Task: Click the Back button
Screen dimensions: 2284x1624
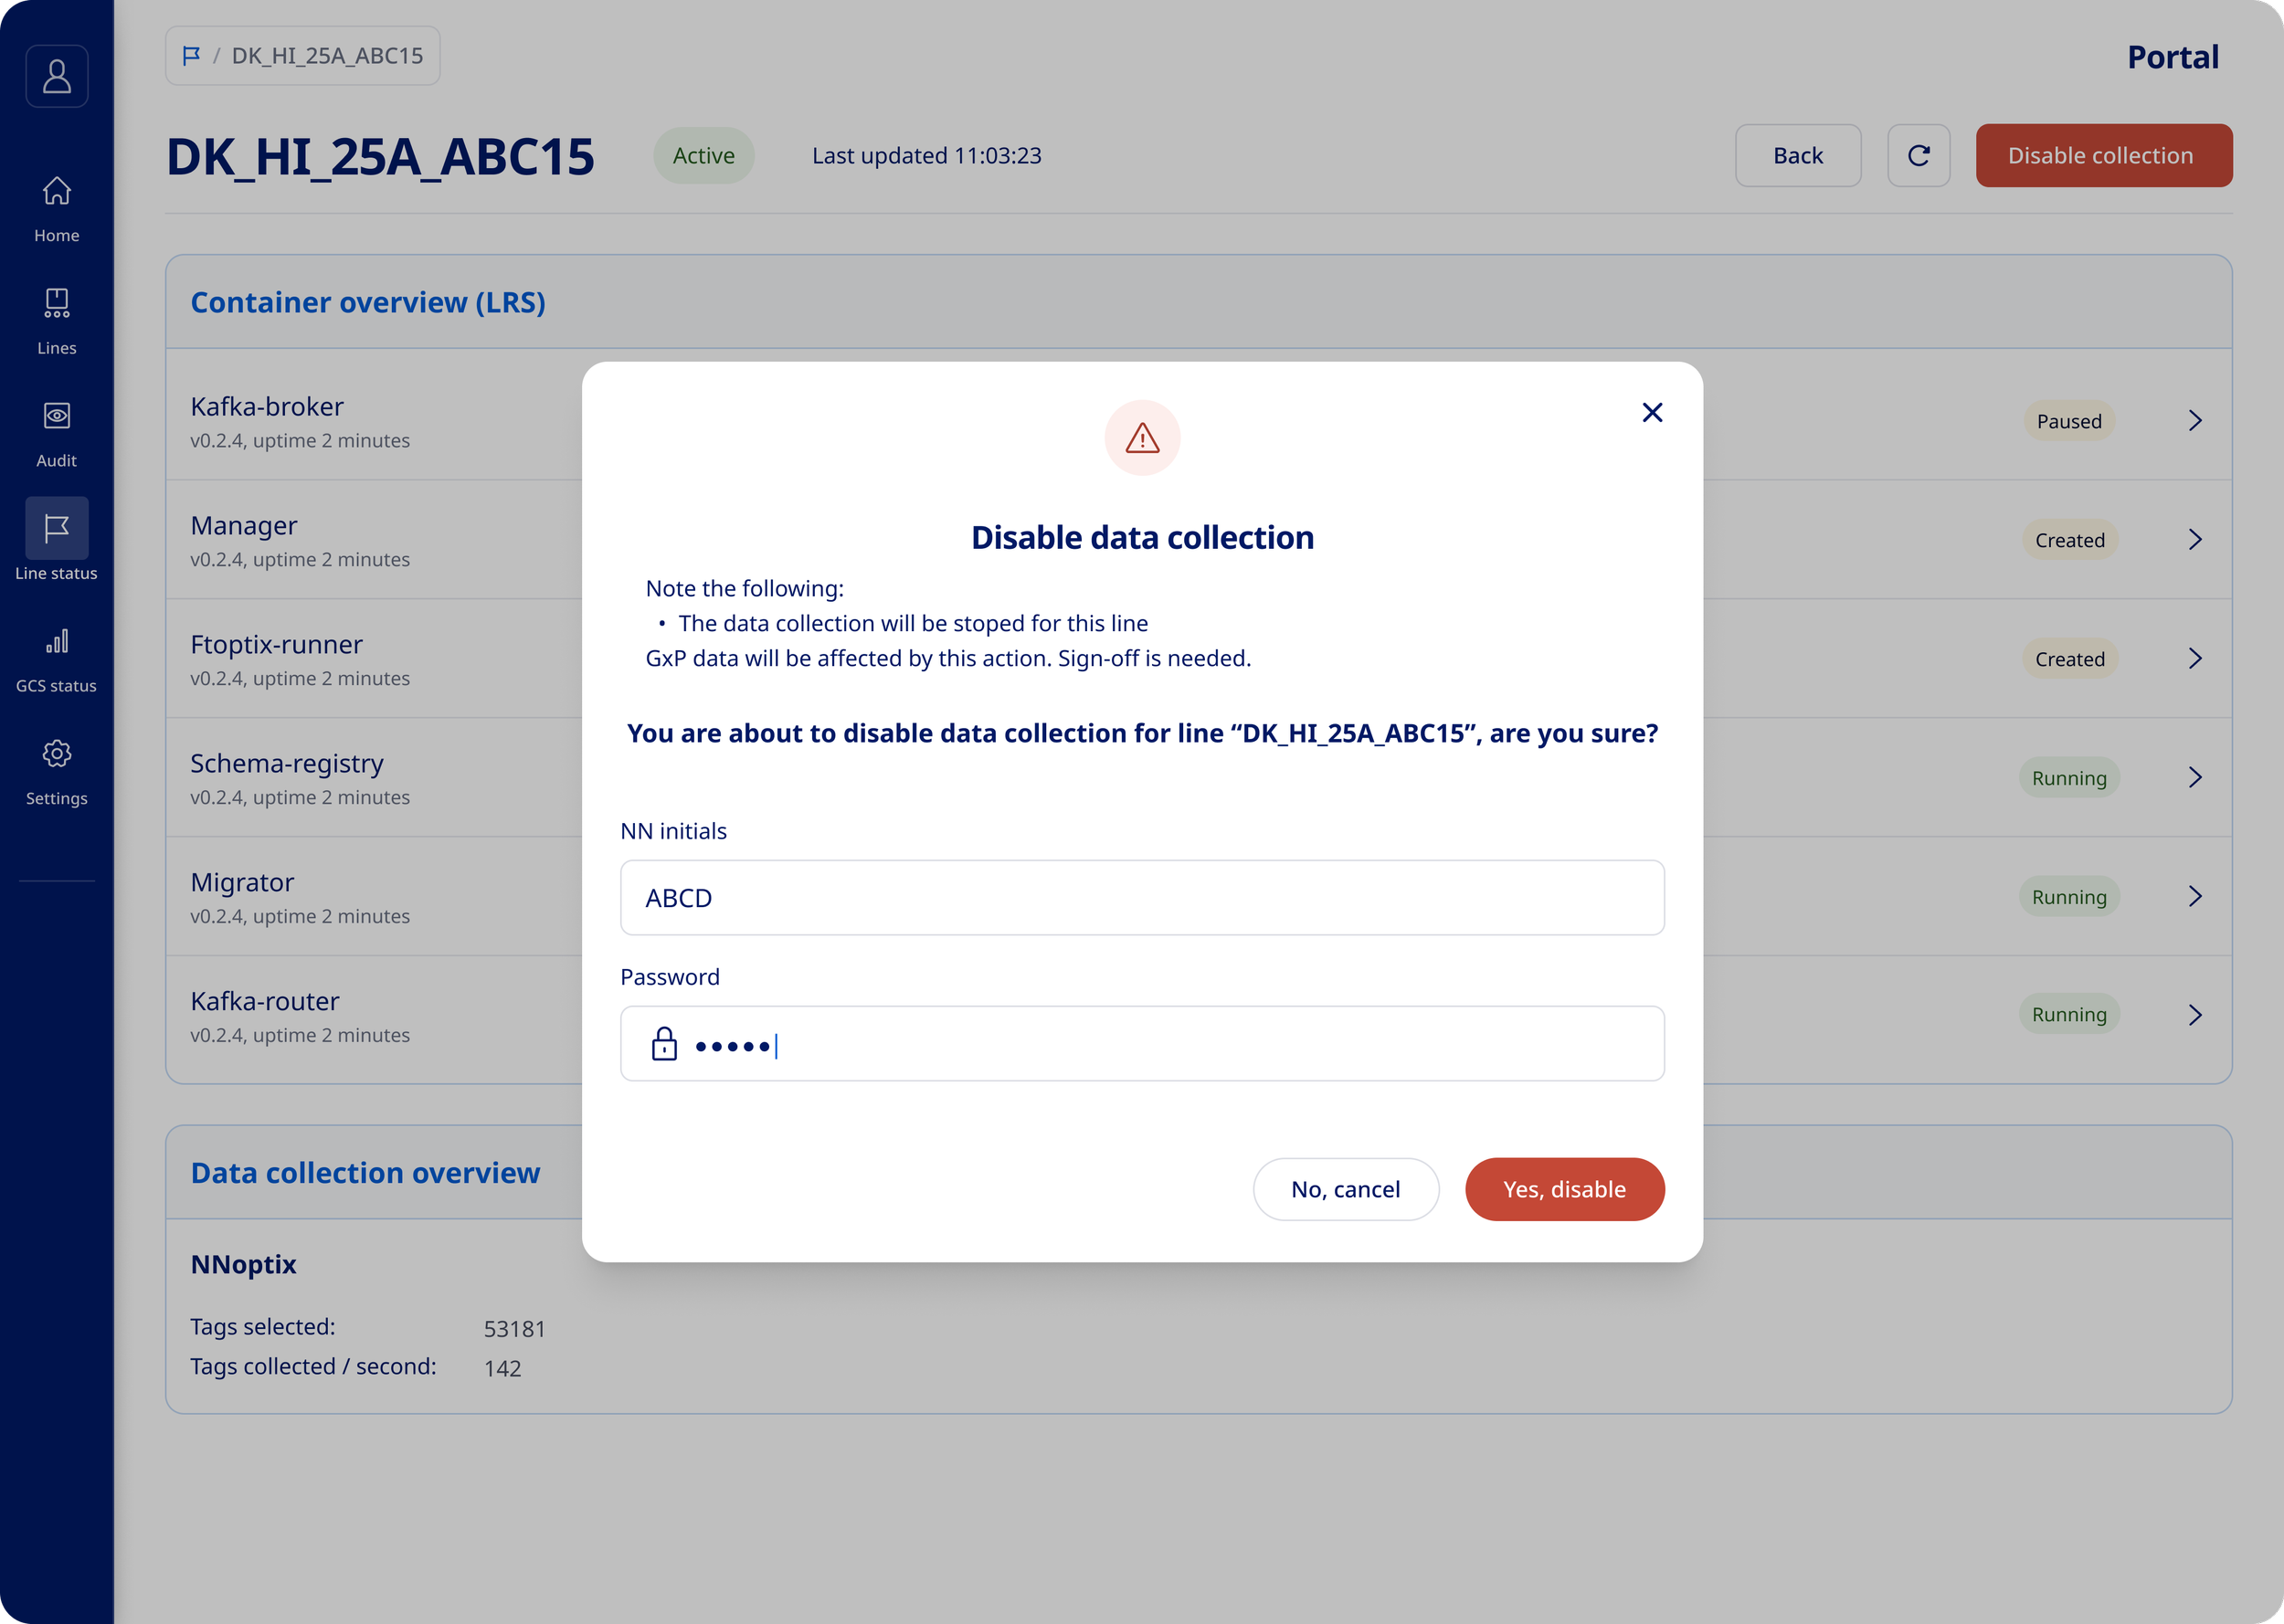Action: click(x=1796, y=156)
